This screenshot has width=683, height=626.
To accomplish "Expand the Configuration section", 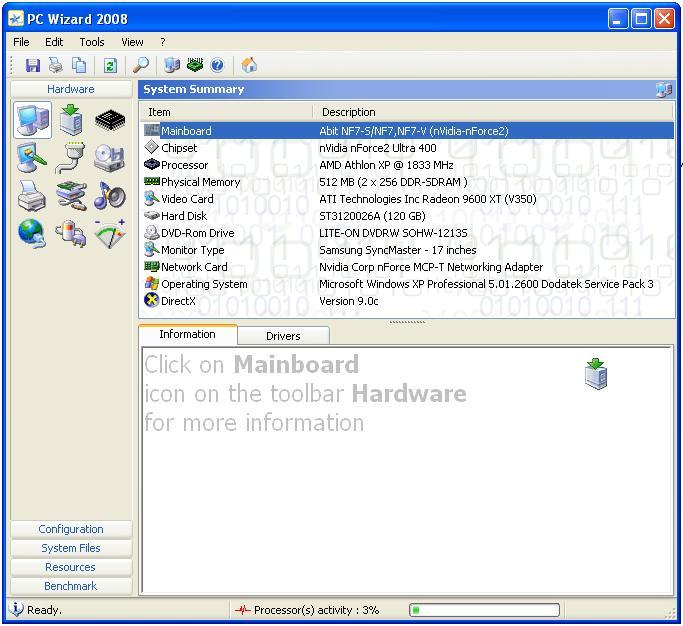I will coord(71,529).
